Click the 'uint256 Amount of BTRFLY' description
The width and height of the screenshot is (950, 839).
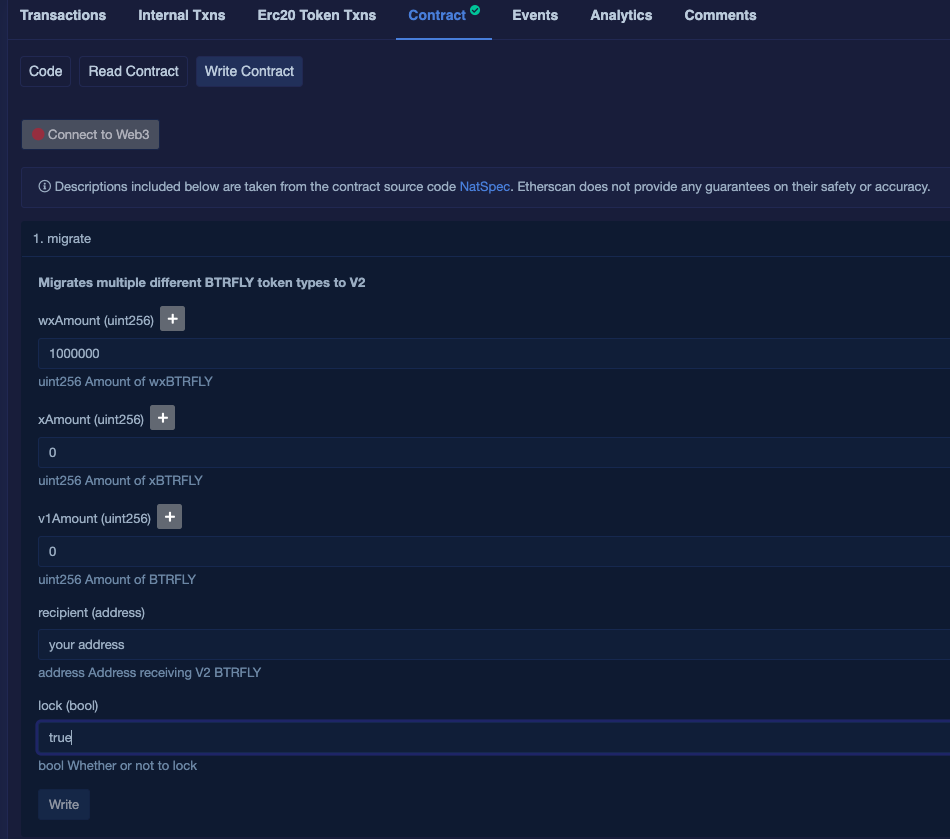coord(117,580)
